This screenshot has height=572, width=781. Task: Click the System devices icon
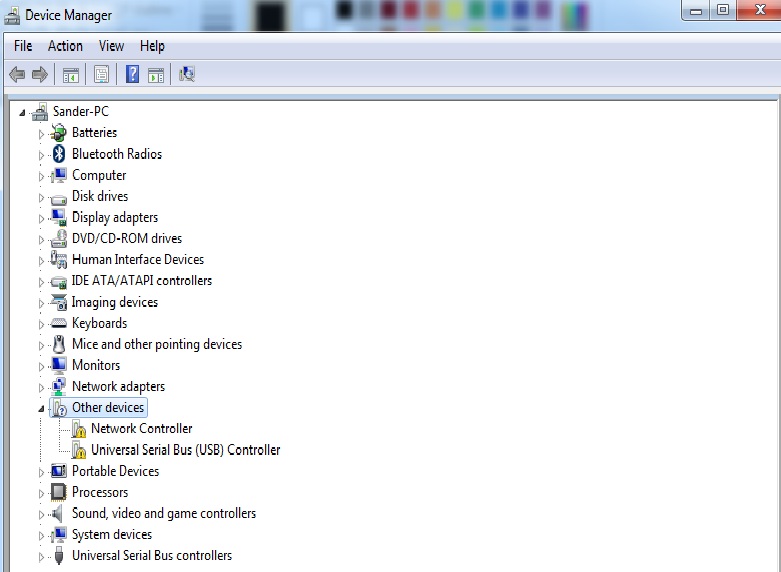(59, 534)
